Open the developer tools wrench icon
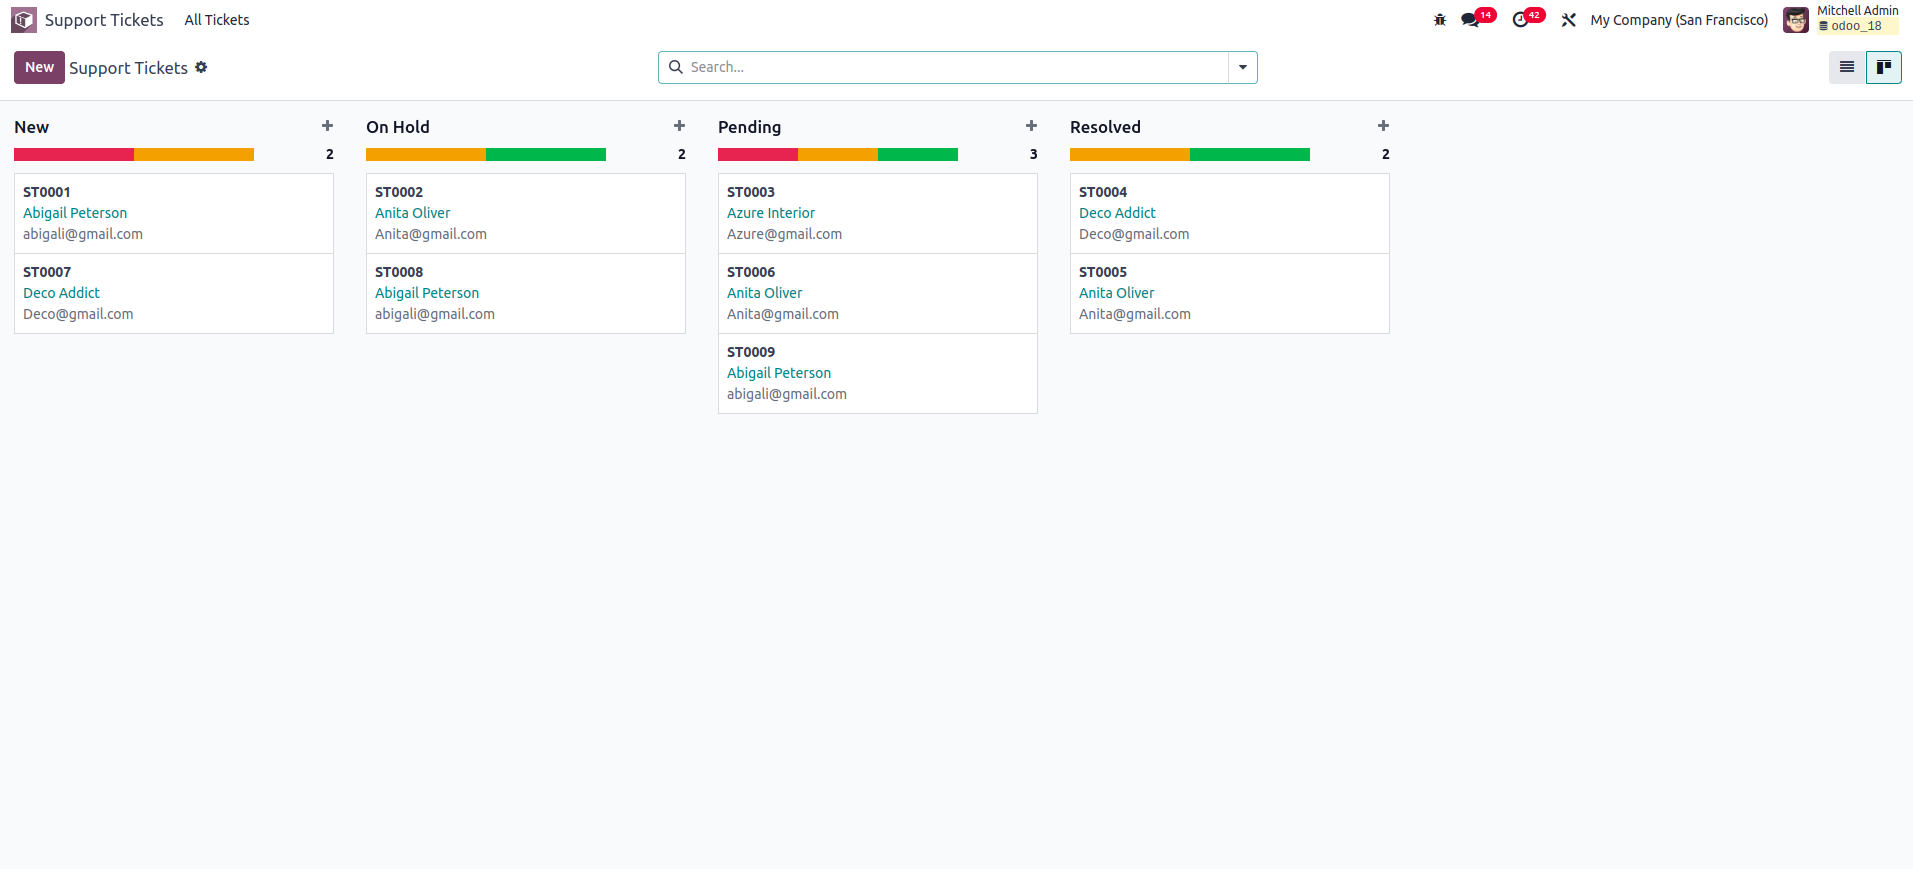Screen dimensions: 1913x869 (x=1569, y=20)
